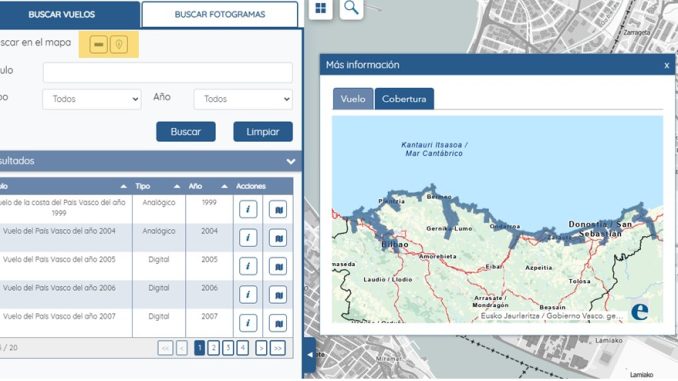Collapse the side panel with arrow handle

(x=310, y=355)
